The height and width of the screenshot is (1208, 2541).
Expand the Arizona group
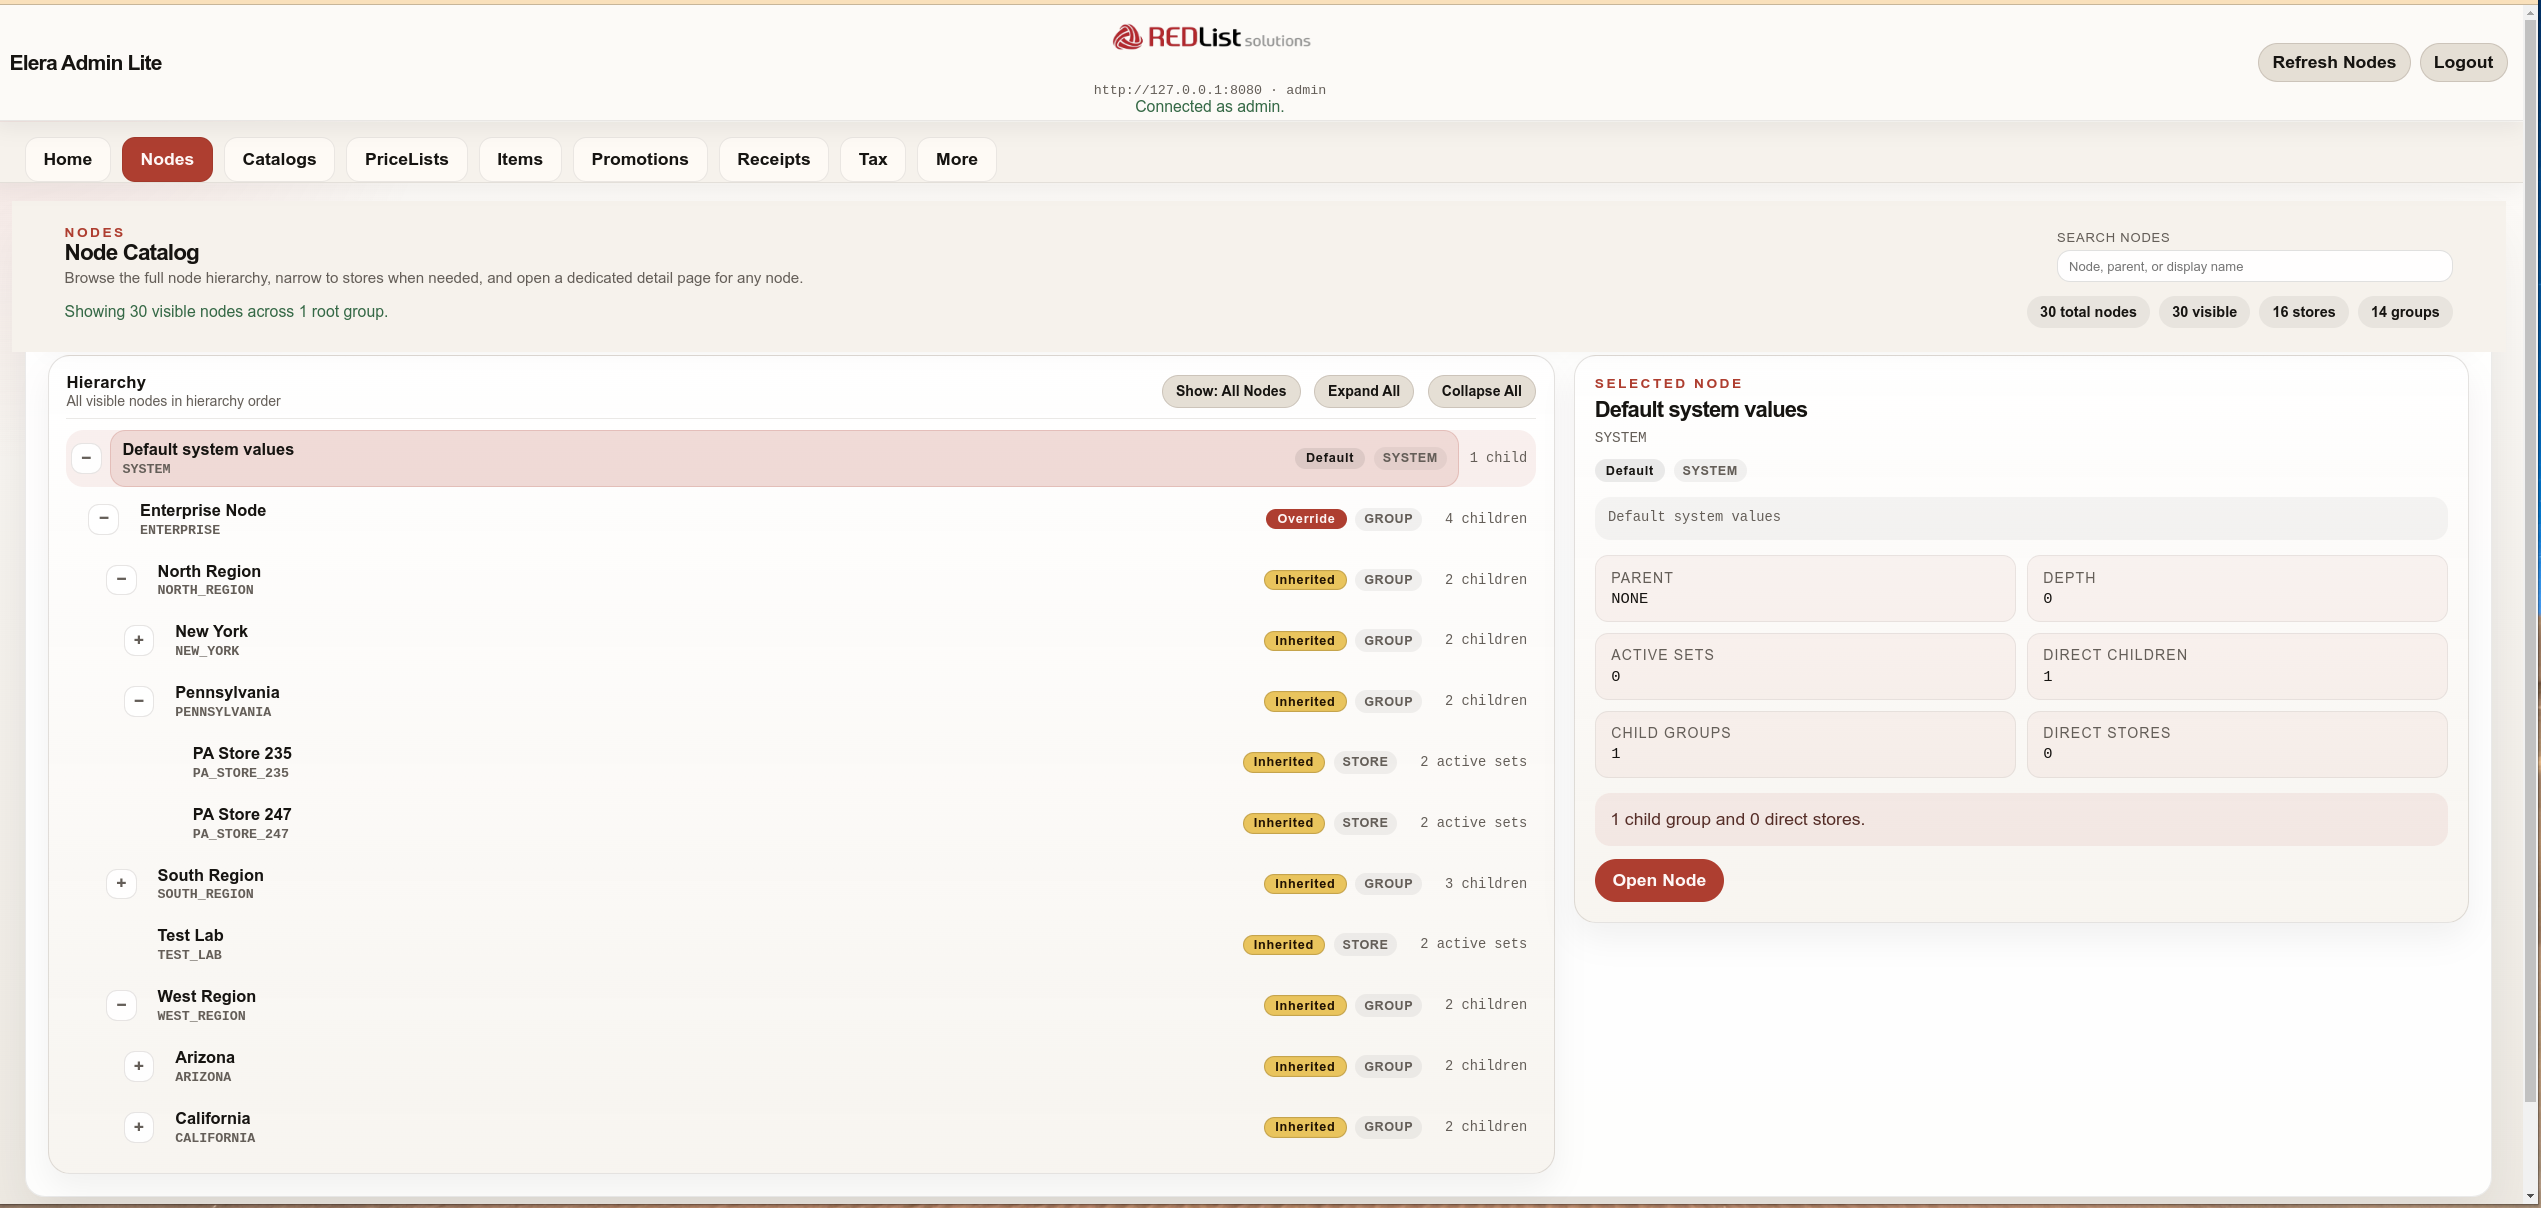(139, 1066)
